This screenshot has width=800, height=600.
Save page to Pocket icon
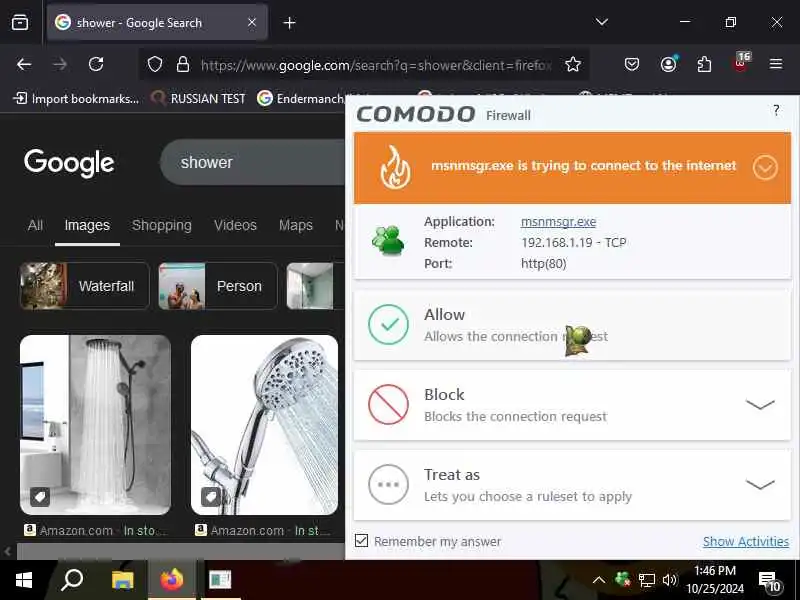(632, 64)
